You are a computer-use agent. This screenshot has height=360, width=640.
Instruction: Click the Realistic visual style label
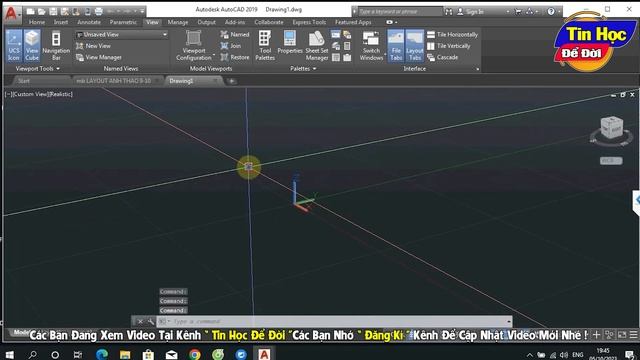pos(61,94)
